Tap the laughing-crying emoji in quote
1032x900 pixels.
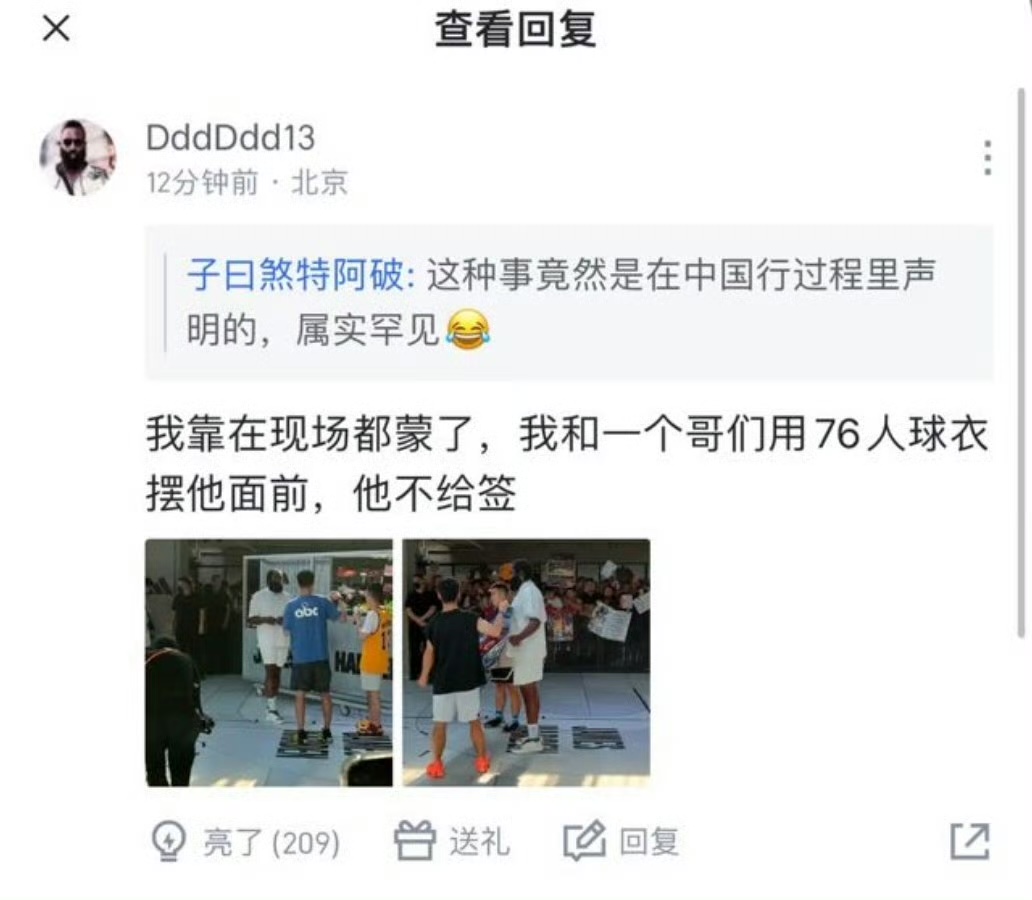point(469,329)
